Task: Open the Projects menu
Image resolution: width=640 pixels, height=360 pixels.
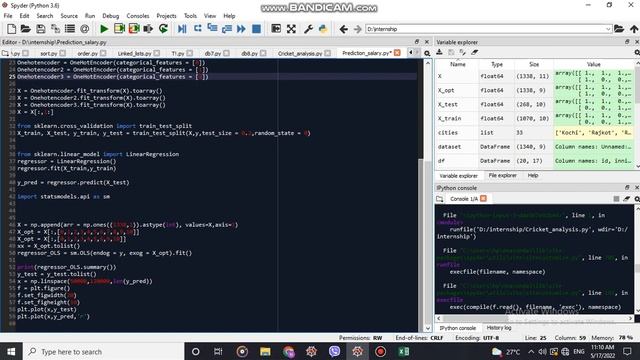Action: point(166,16)
